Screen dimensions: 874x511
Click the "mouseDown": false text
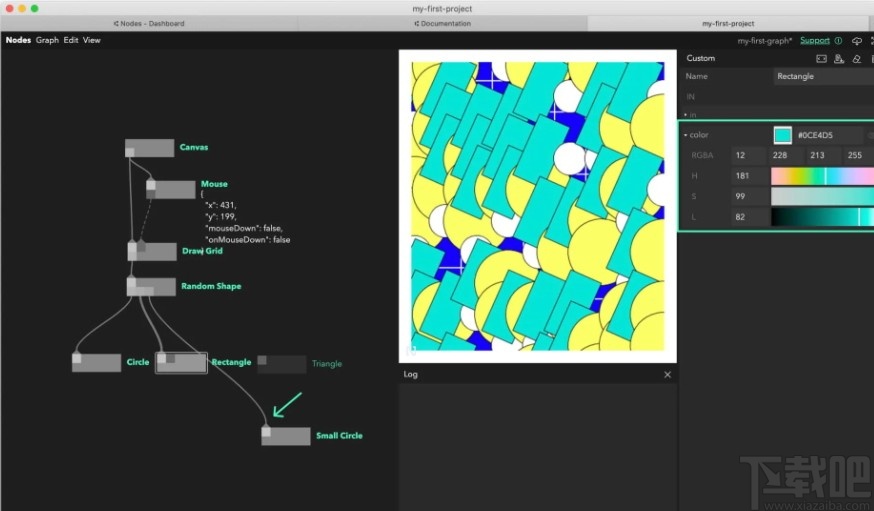(244, 228)
